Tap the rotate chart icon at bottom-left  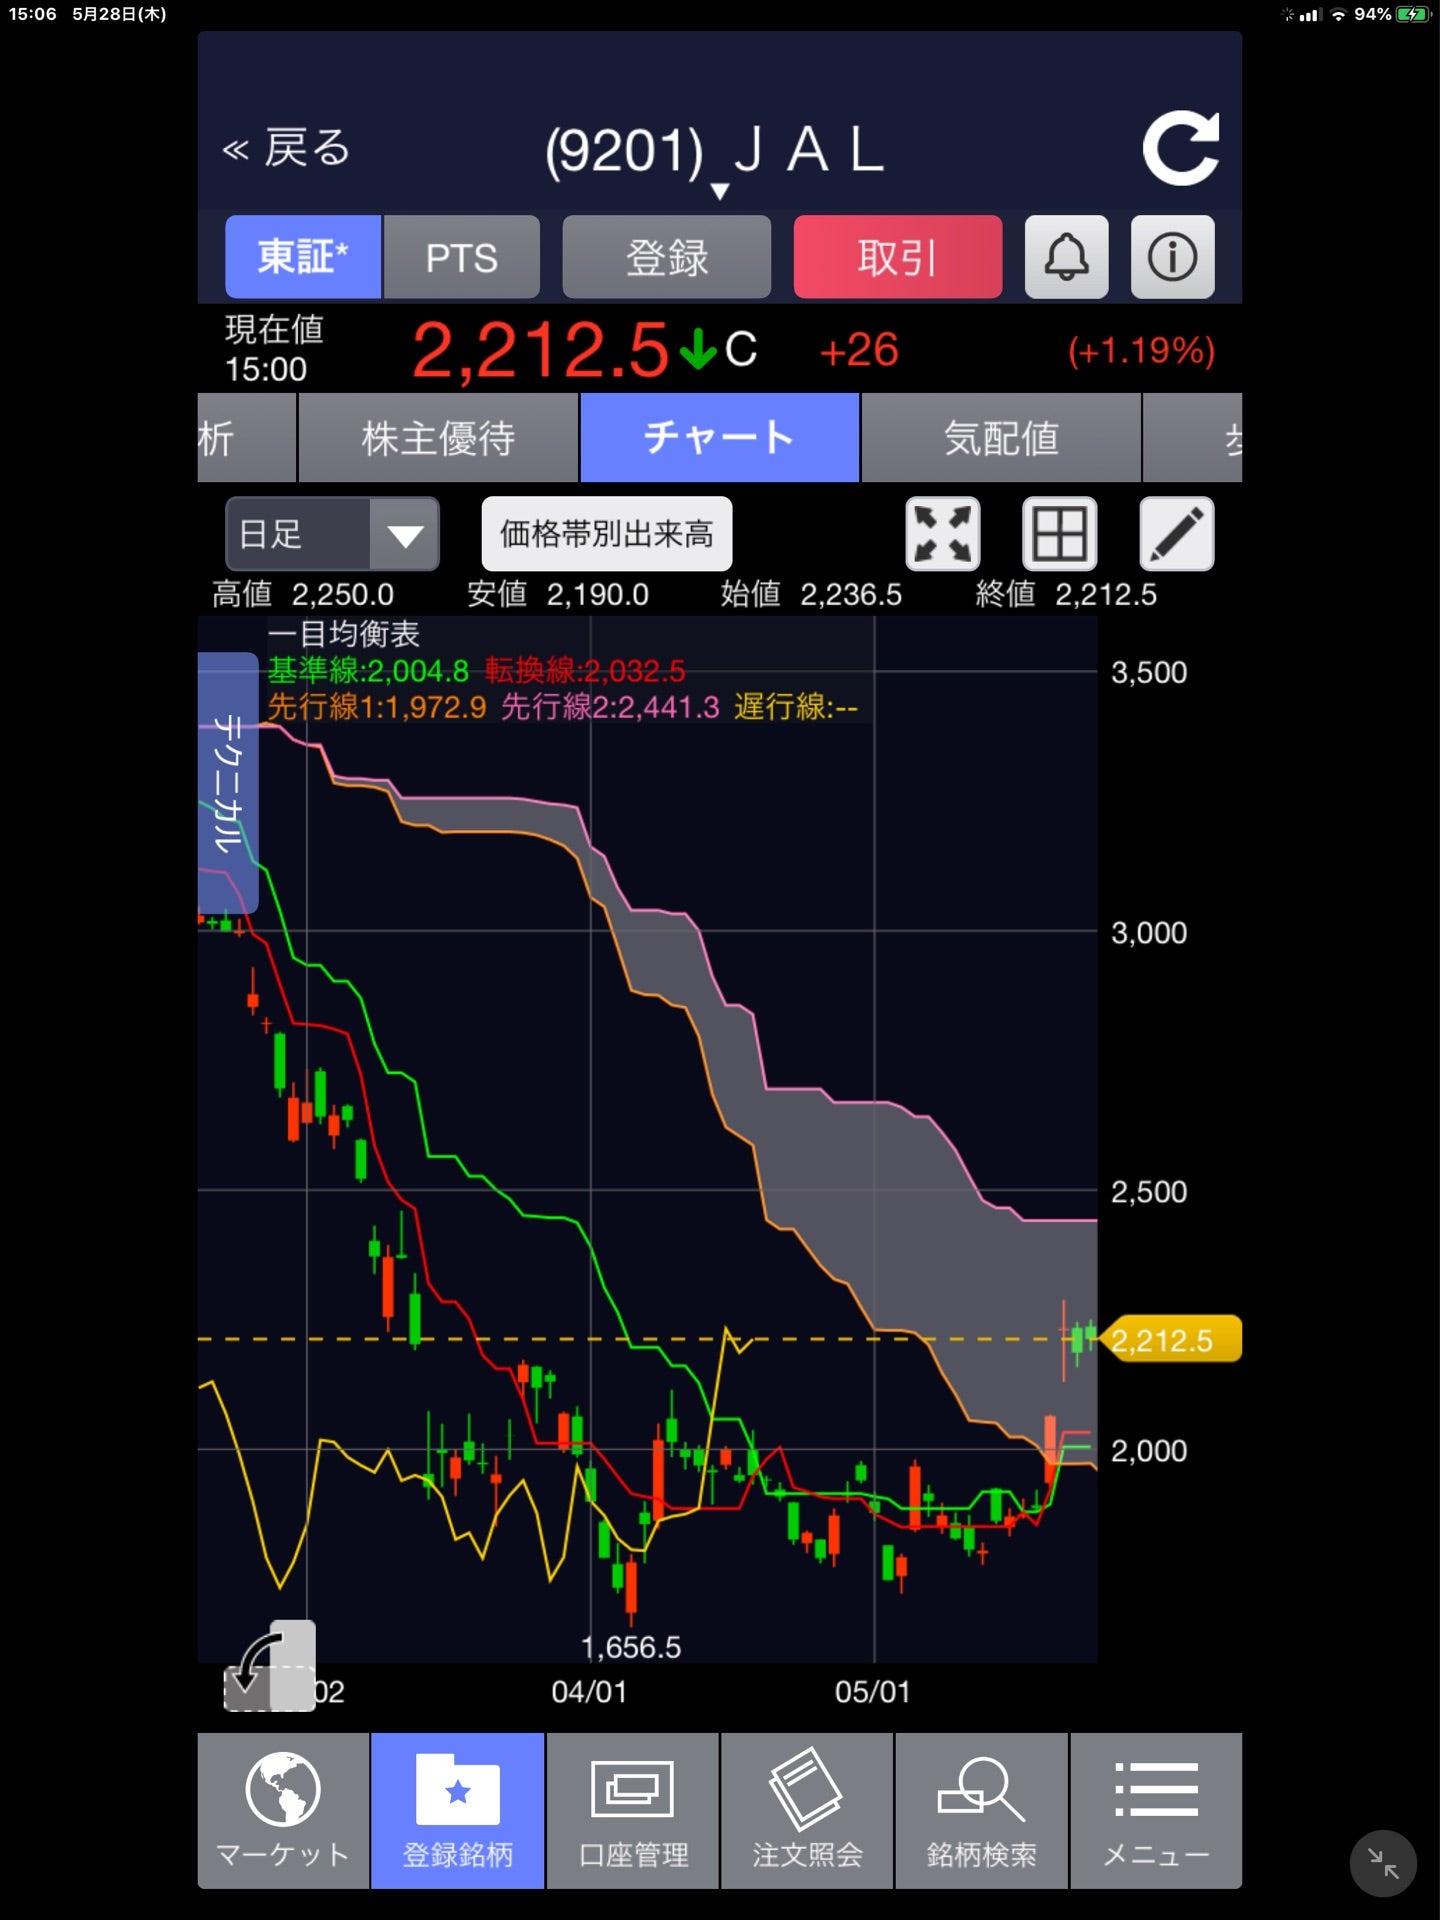pyautogui.click(x=270, y=1667)
